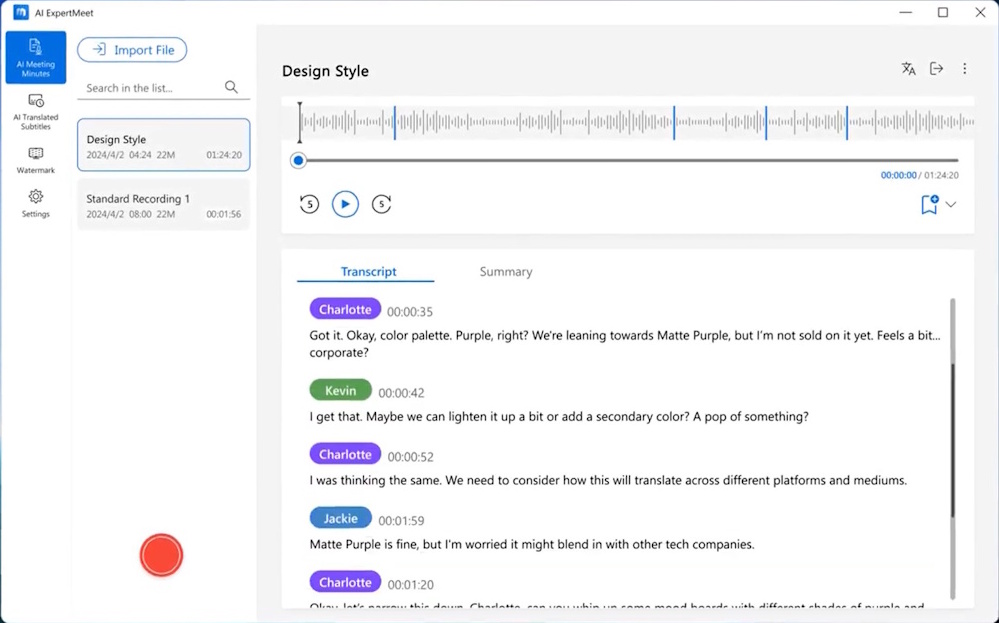This screenshot has height=623, width=999.
Task: Click the search magnifier icon
Action: coord(231,88)
